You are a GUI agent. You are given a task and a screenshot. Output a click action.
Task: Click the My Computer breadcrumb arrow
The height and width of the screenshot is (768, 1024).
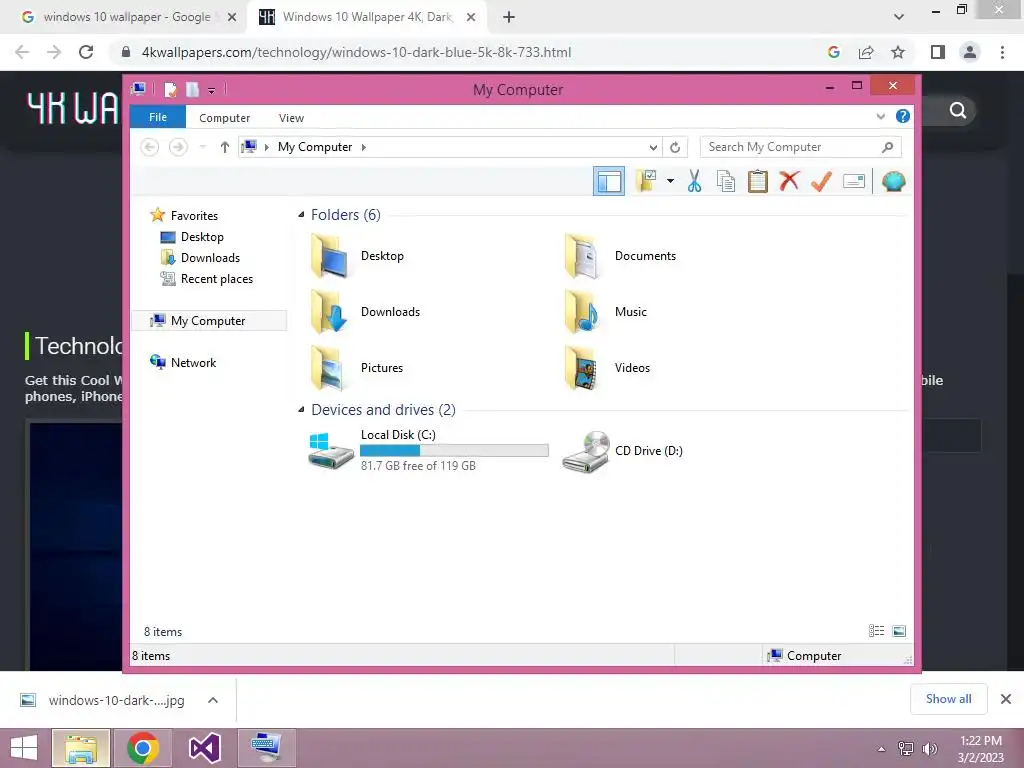point(364,147)
